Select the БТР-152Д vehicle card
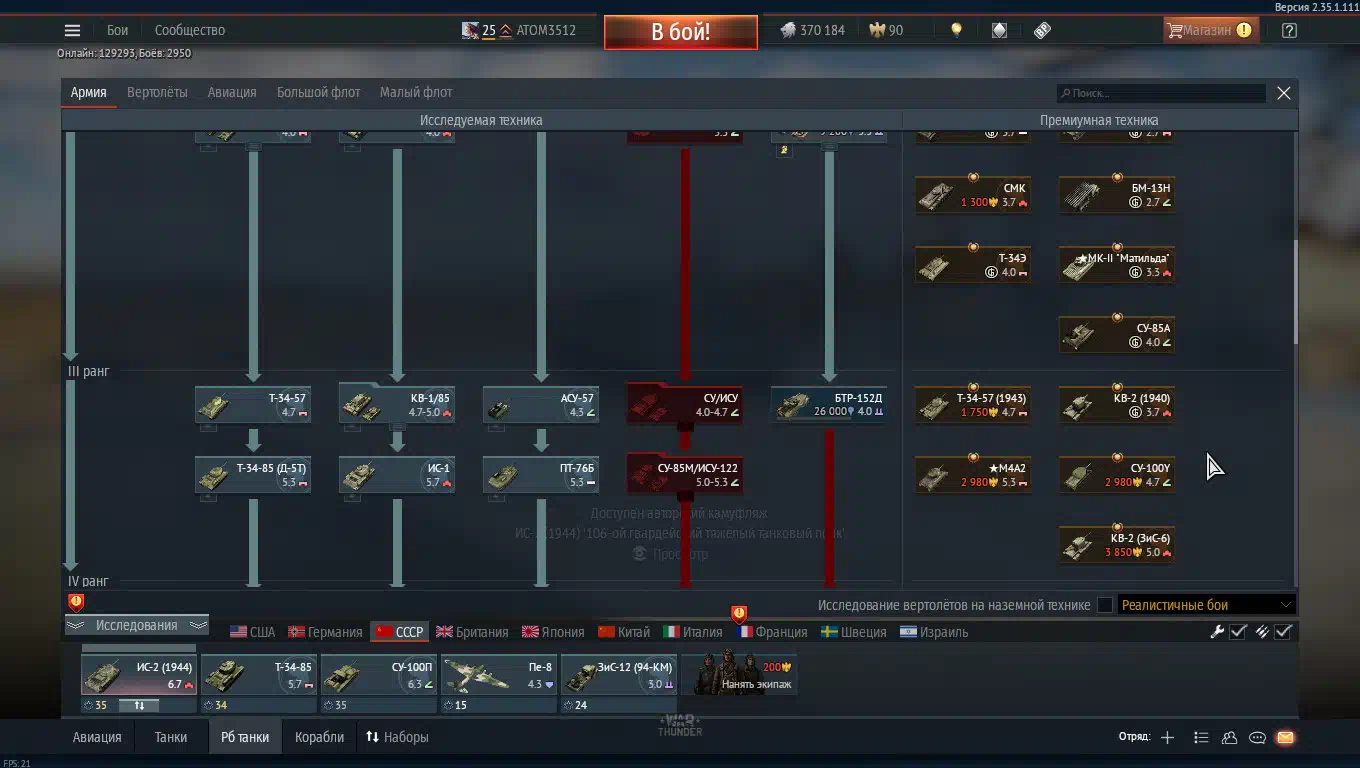The height and width of the screenshot is (768, 1360). pos(829,405)
